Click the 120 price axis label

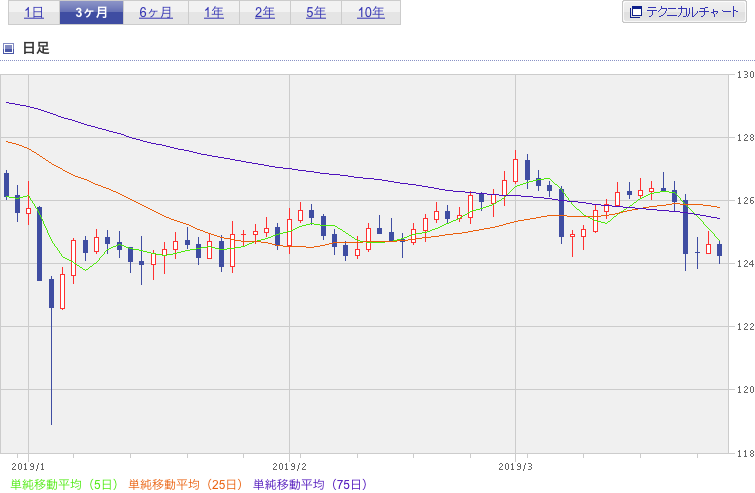pos(746,390)
